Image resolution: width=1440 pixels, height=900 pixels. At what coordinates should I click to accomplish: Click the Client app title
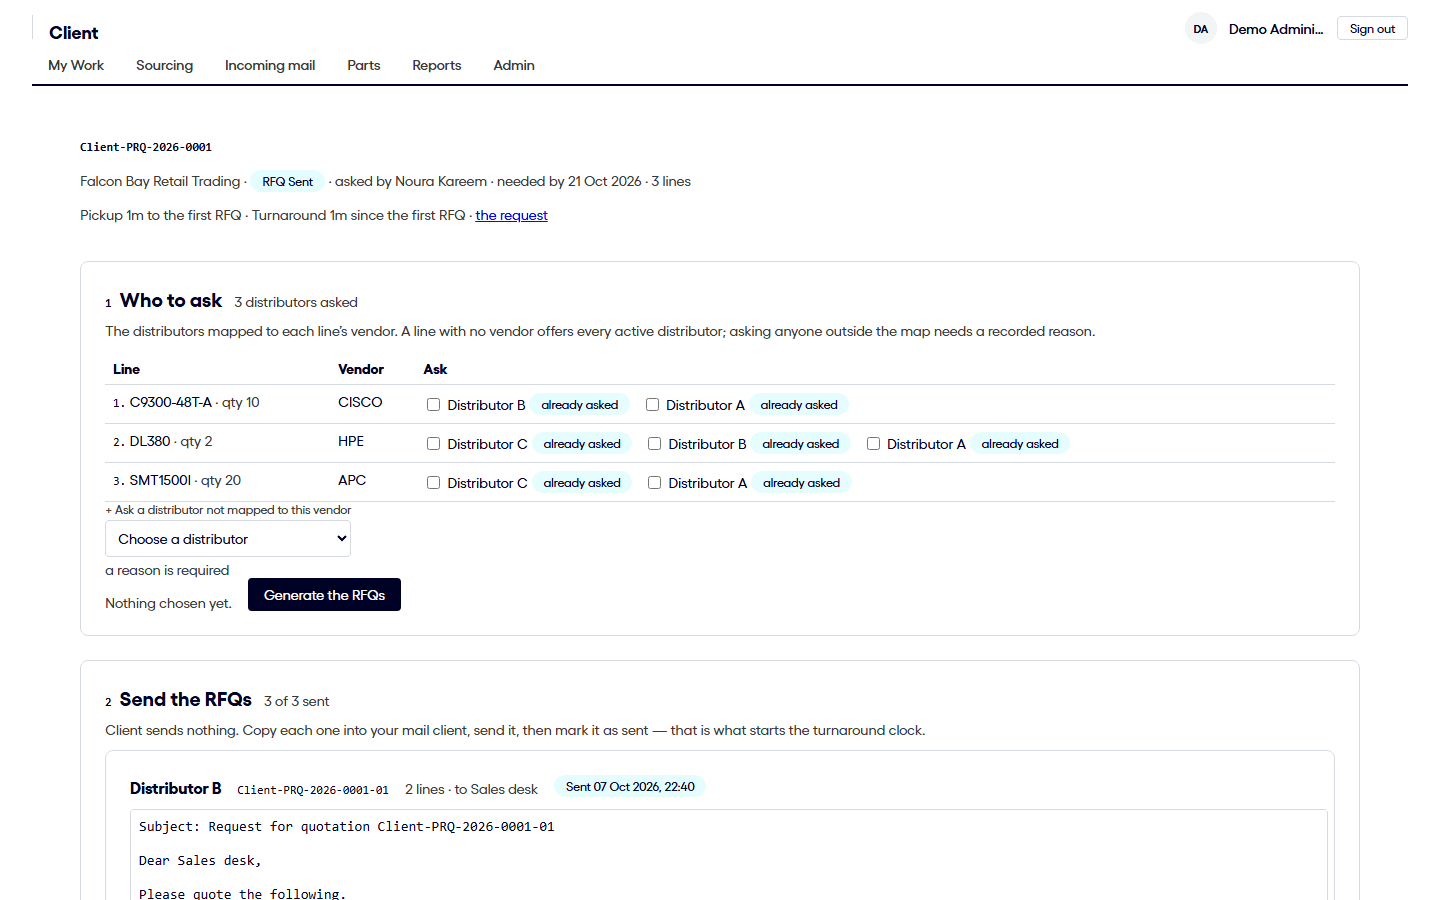pos(74,33)
